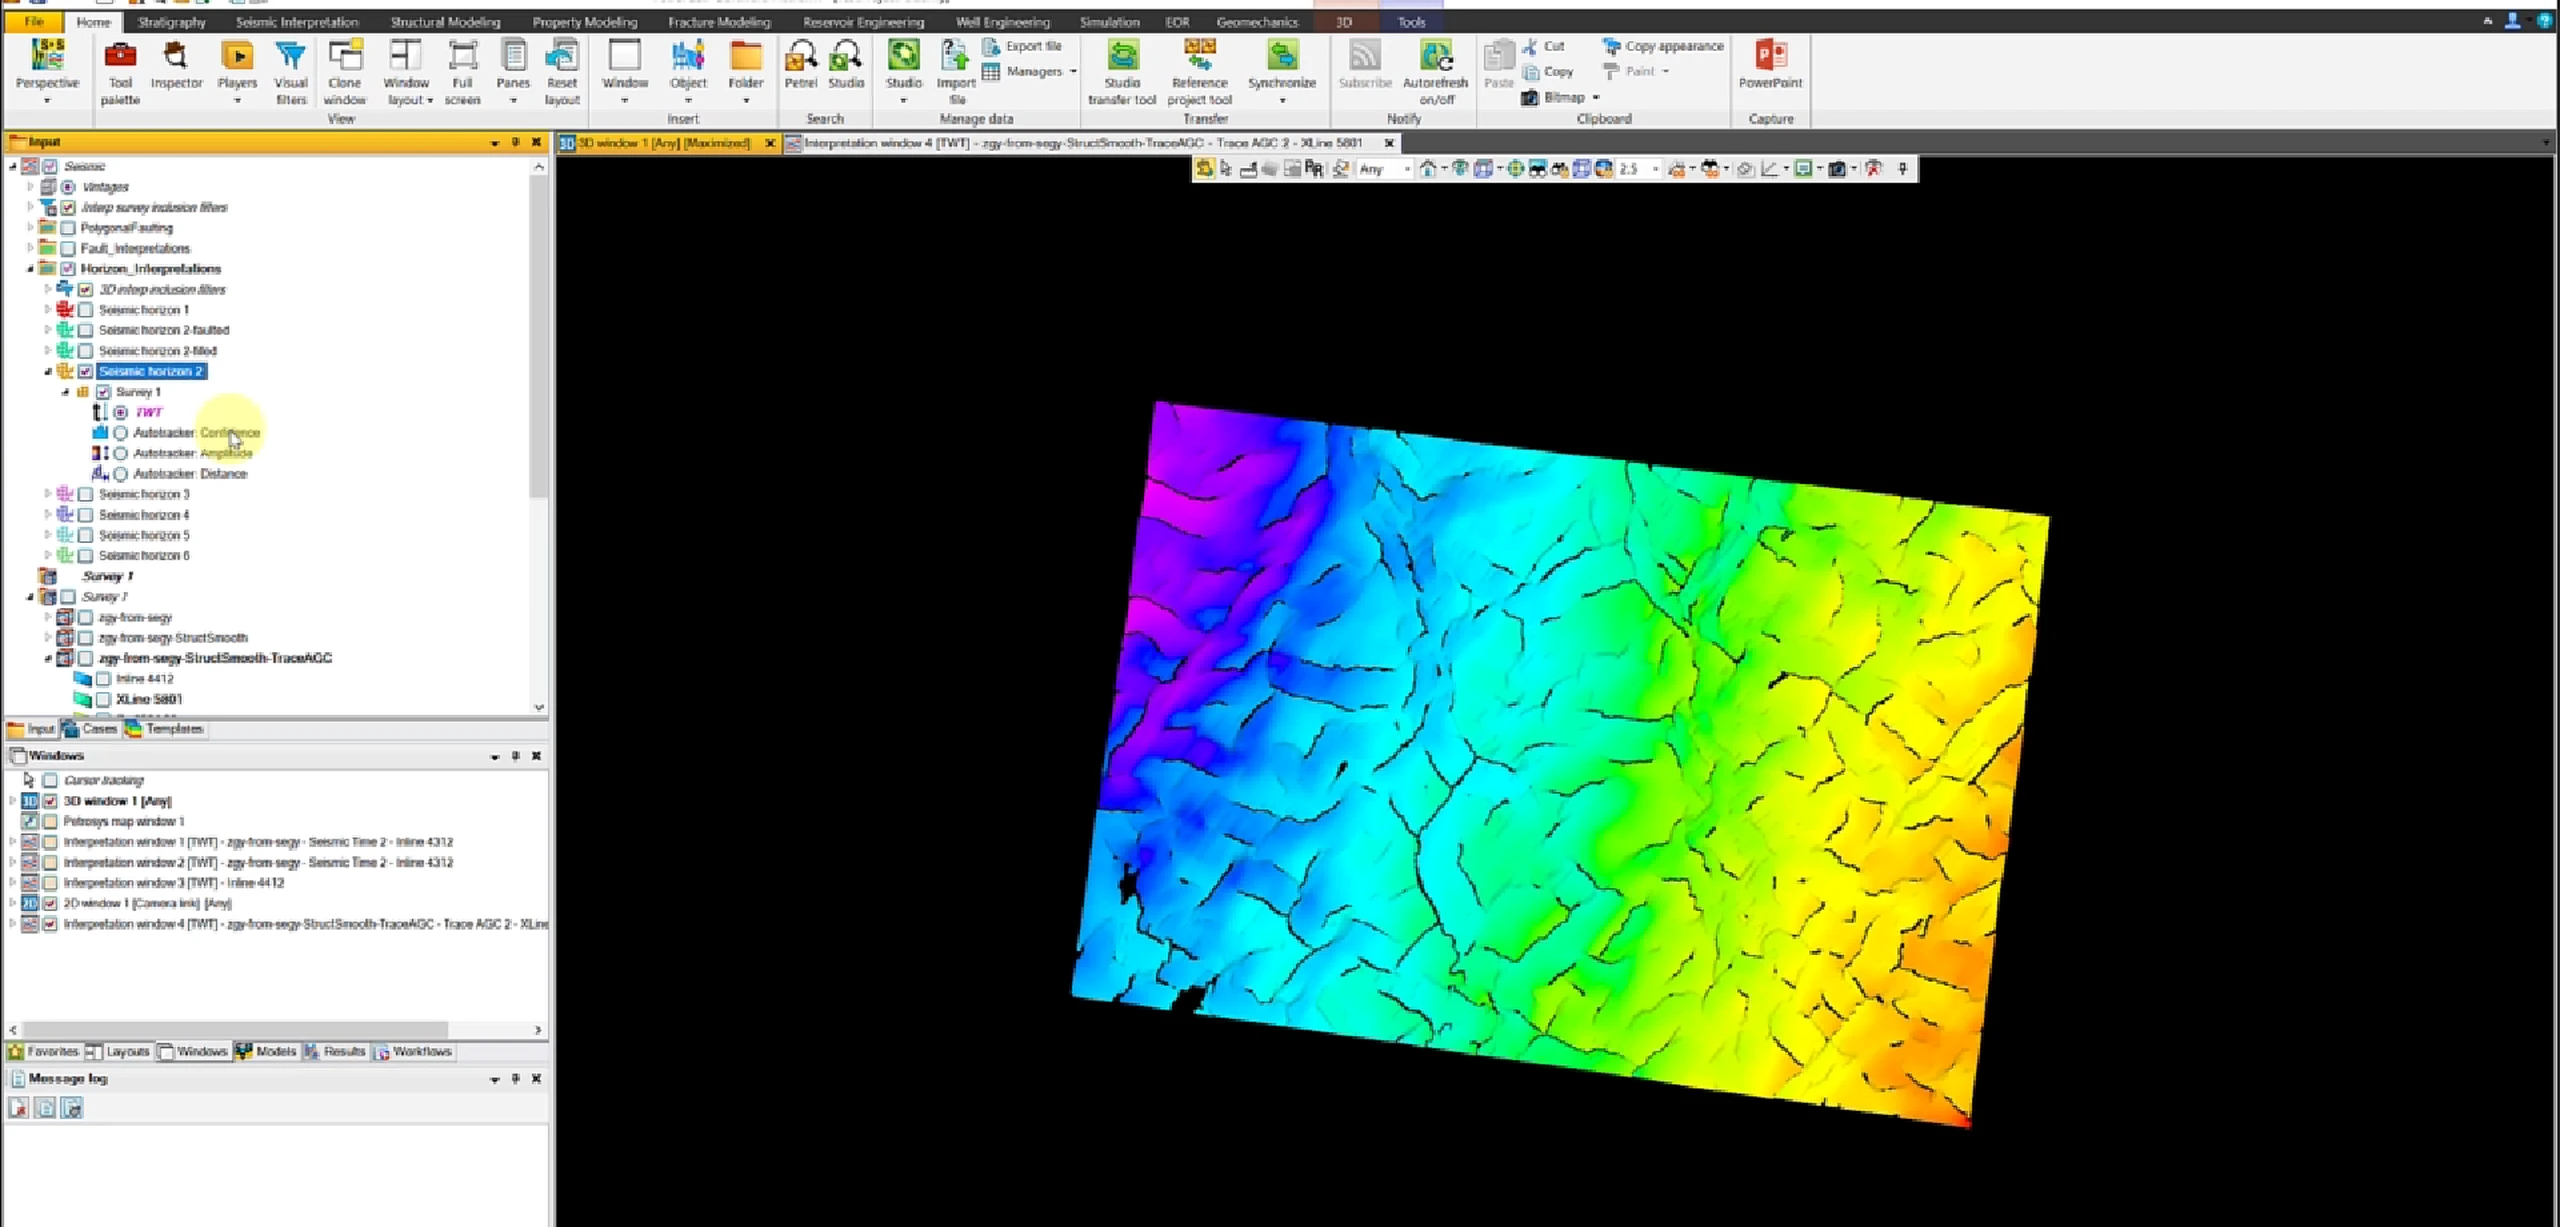The image size is (2560, 1227).
Task: Check the XLine 5801 checkbox
Action: [x=103, y=699]
